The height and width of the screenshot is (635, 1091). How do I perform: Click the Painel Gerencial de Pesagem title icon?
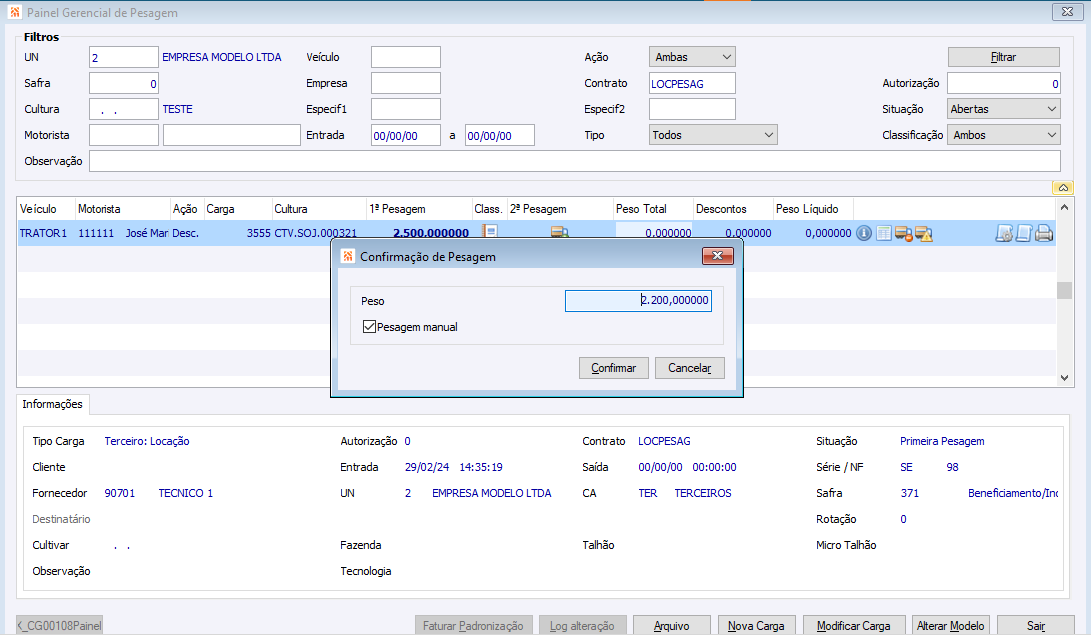click(x=15, y=12)
